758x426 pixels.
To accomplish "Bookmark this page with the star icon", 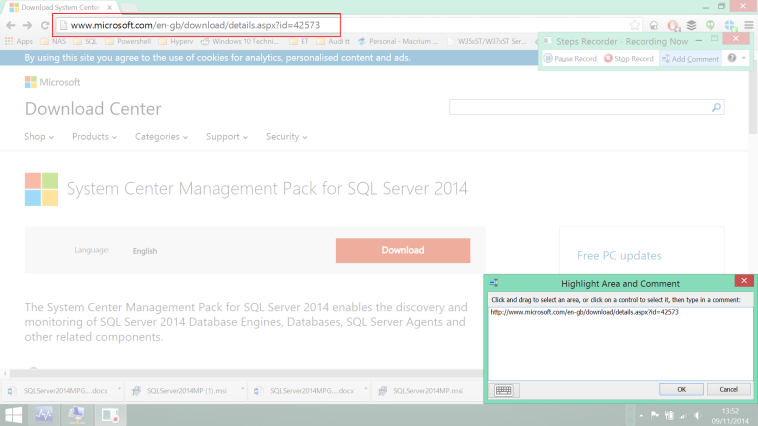I will pyautogui.click(x=634, y=24).
